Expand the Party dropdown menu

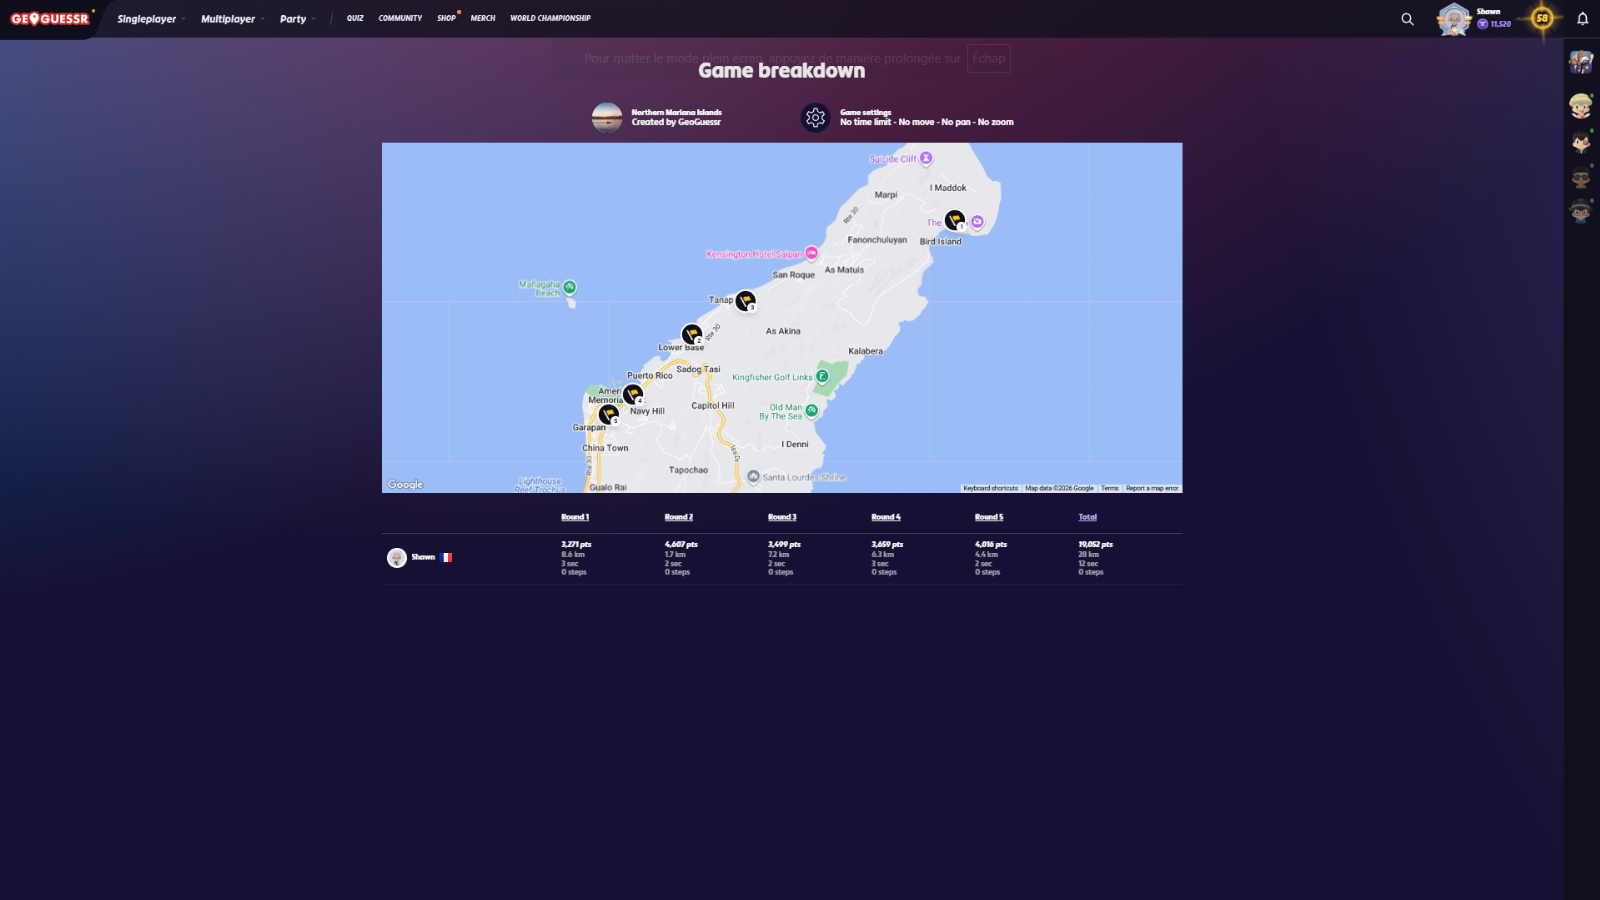[x=297, y=19]
